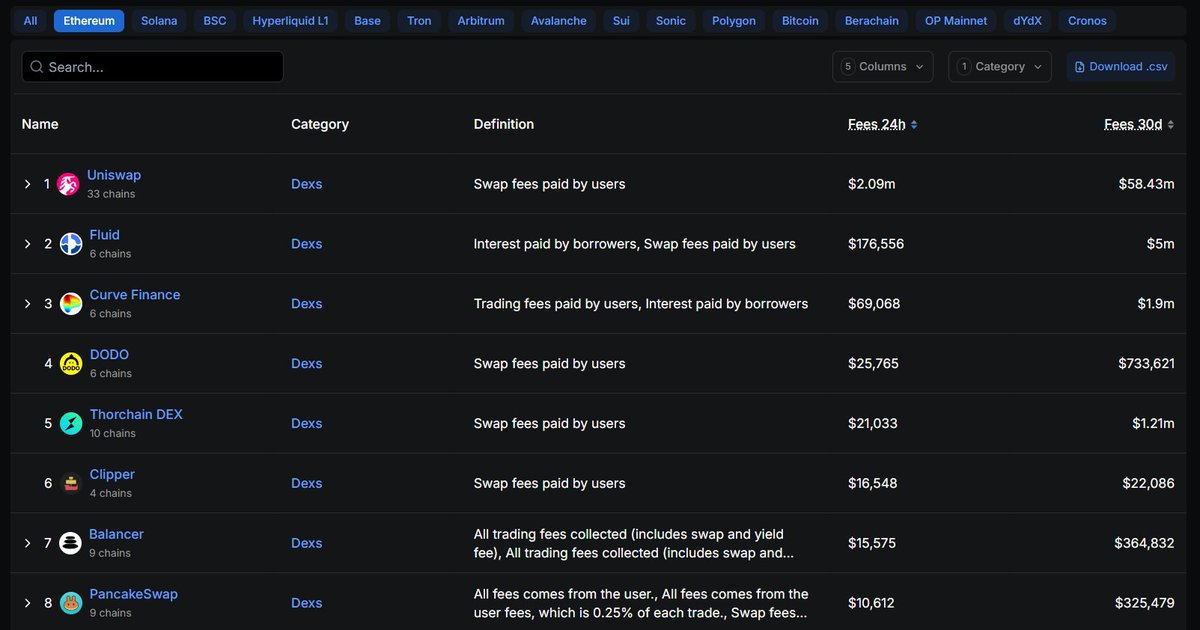Click the Balancer protocol logo icon
This screenshot has height=630, width=1200.
pyautogui.click(x=70, y=543)
